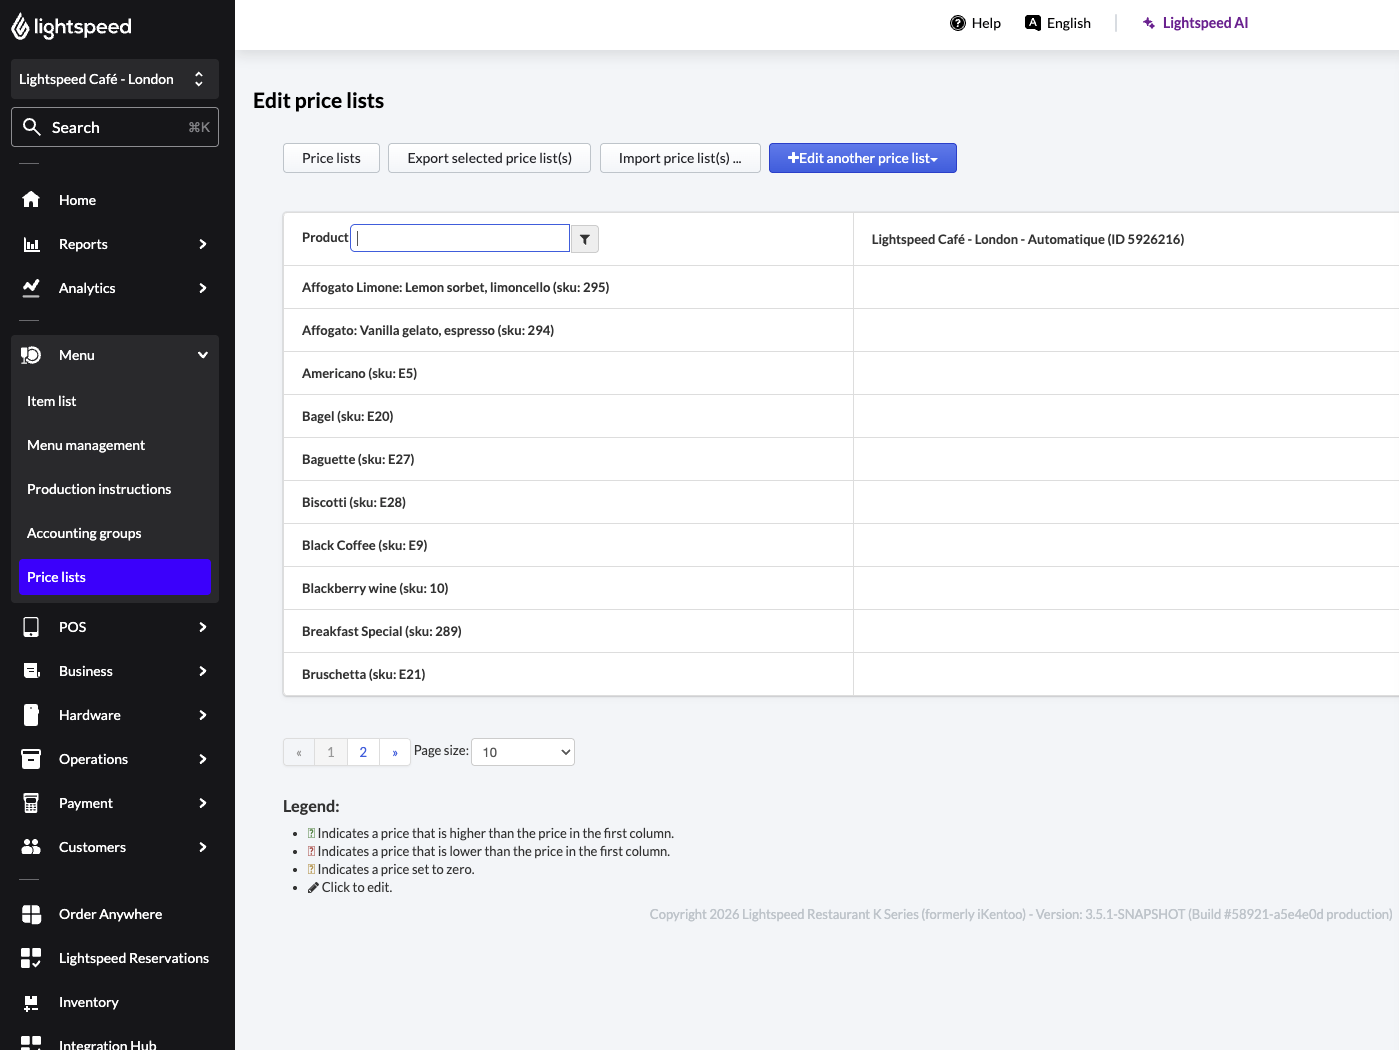Click the Home house icon
This screenshot has width=1399, height=1050.
31,200
